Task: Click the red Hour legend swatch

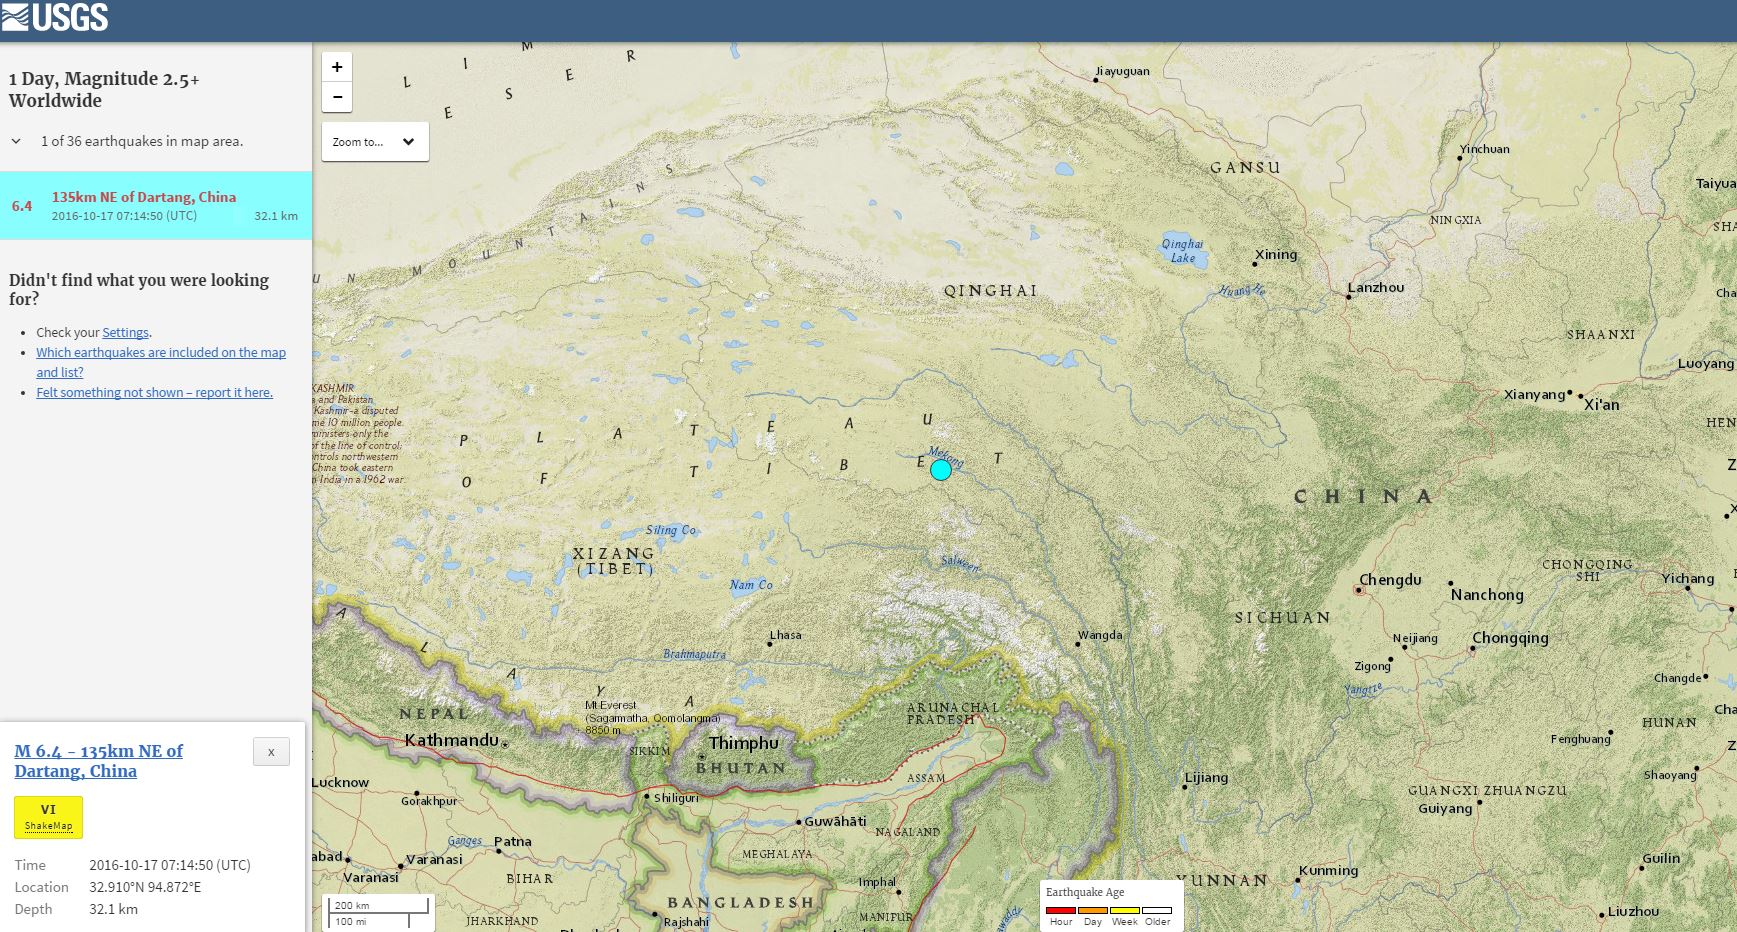Action: coord(1060,910)
